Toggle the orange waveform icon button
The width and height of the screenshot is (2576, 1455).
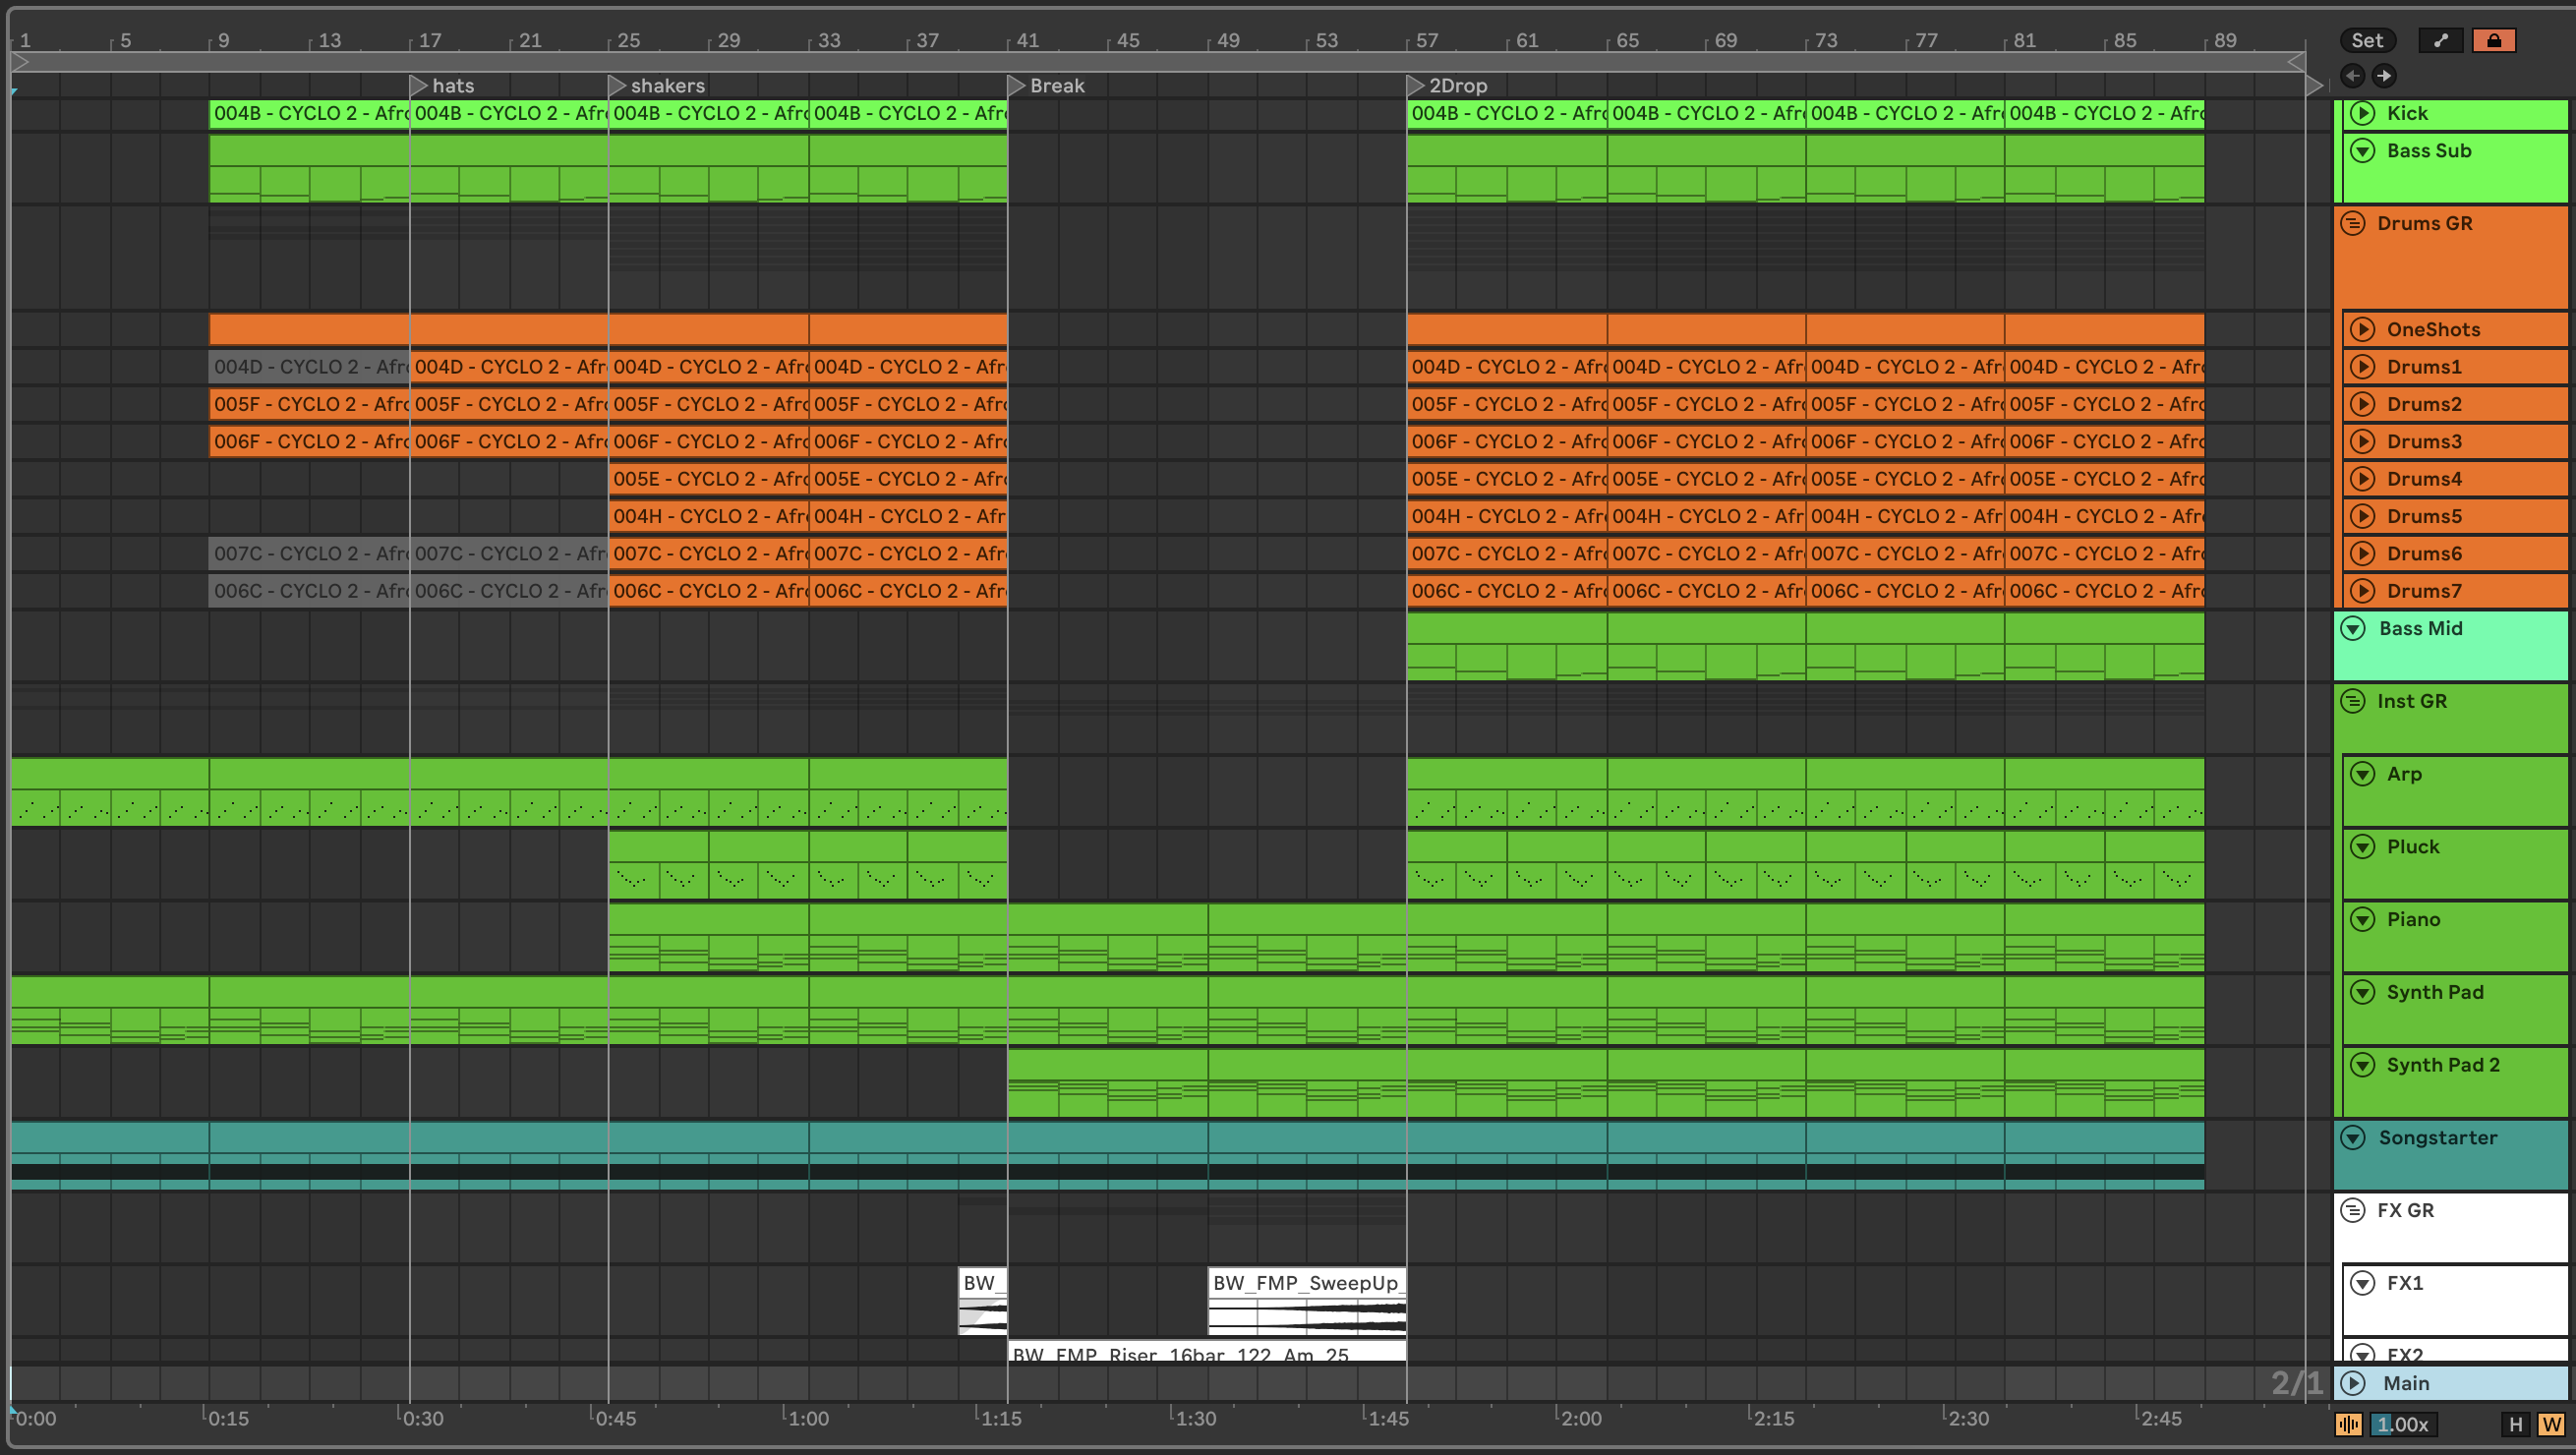click(2348, 1424)
